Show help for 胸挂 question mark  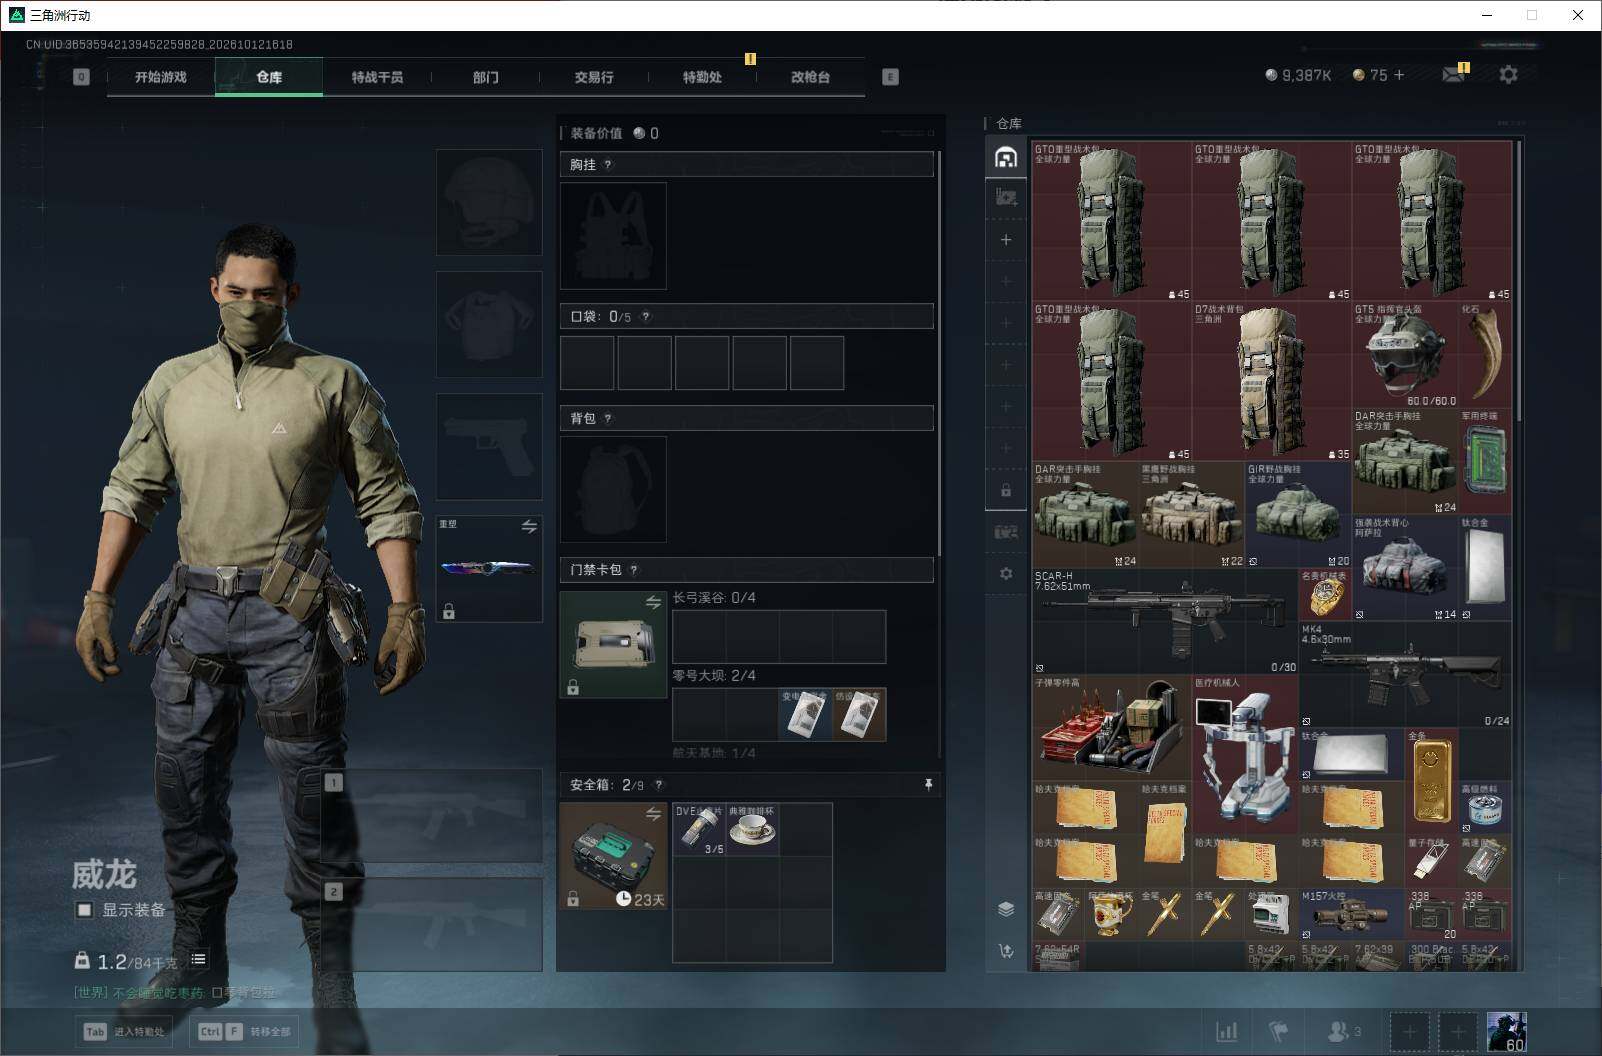pos(608,165)
